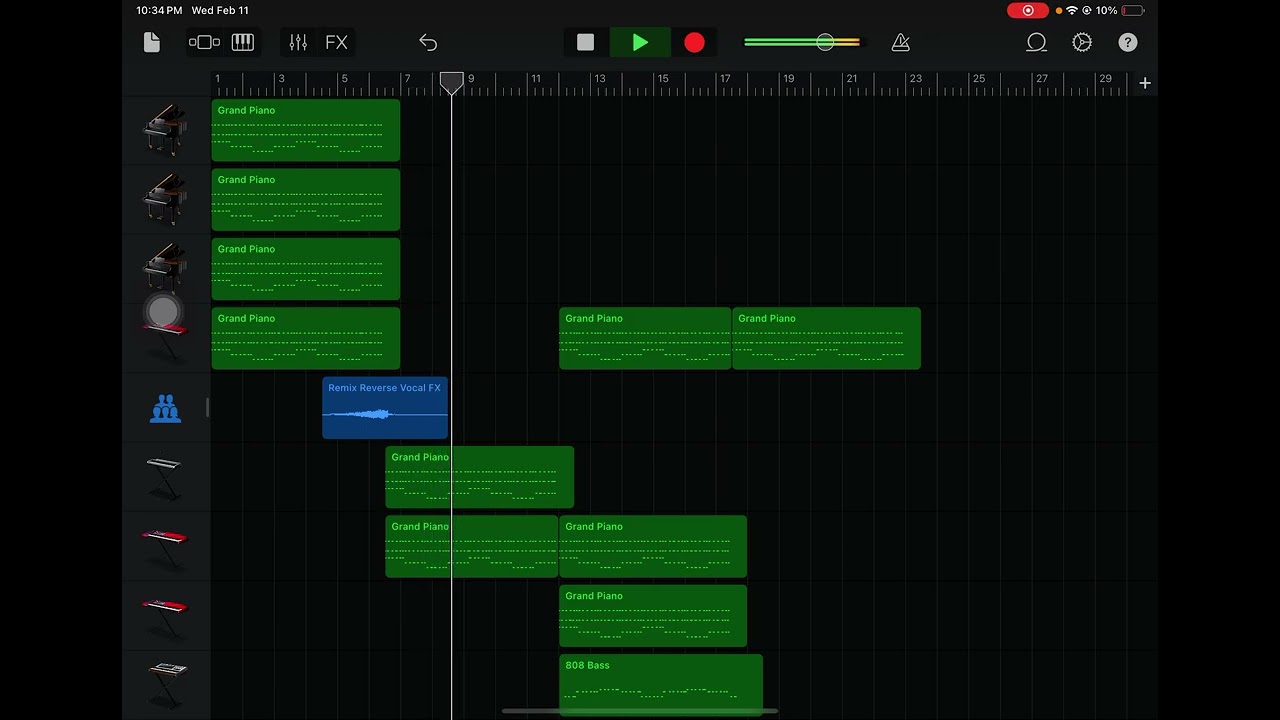Select Grand Piano region starting at bar 17
Viewport: 1280px width, 720px height.
(x=826, y=338)
